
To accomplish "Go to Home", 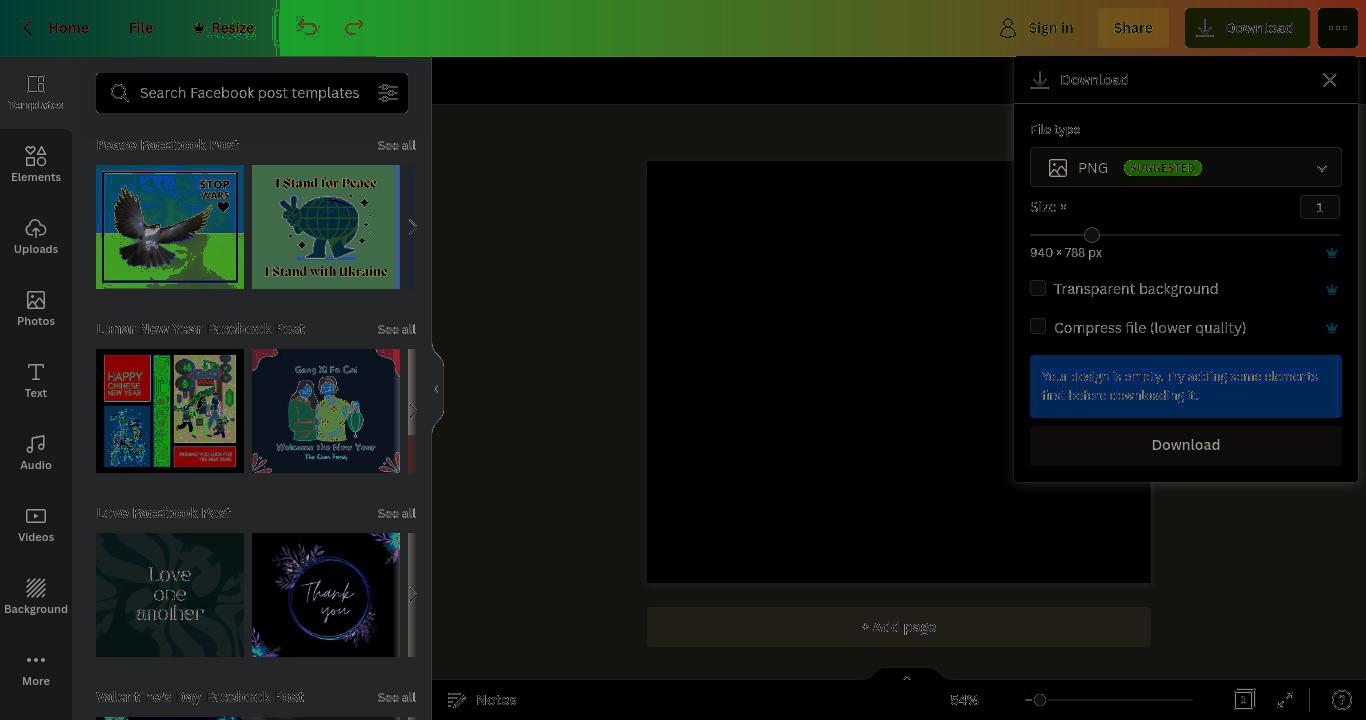I will [68, 28].
